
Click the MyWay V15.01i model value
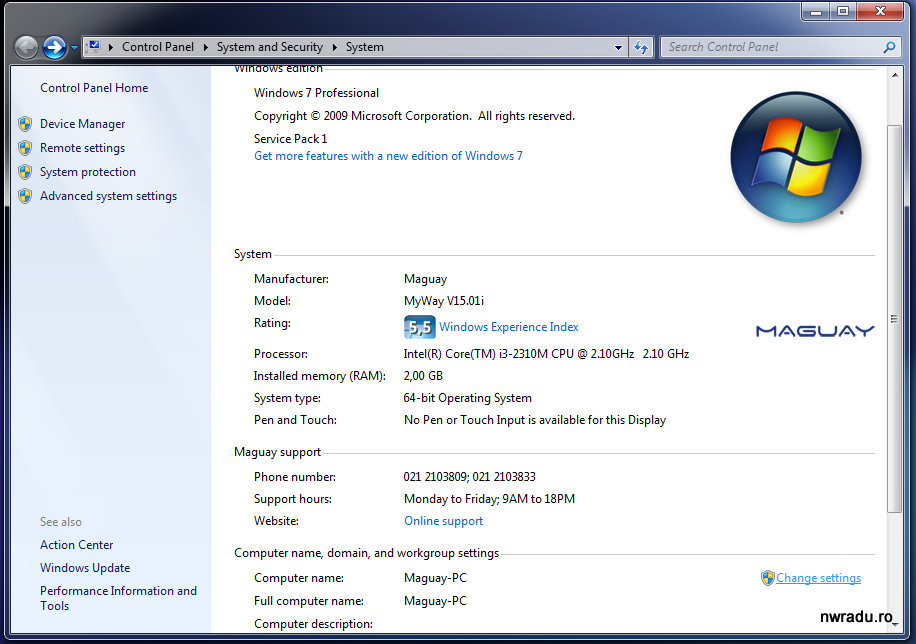coord(444,301)
